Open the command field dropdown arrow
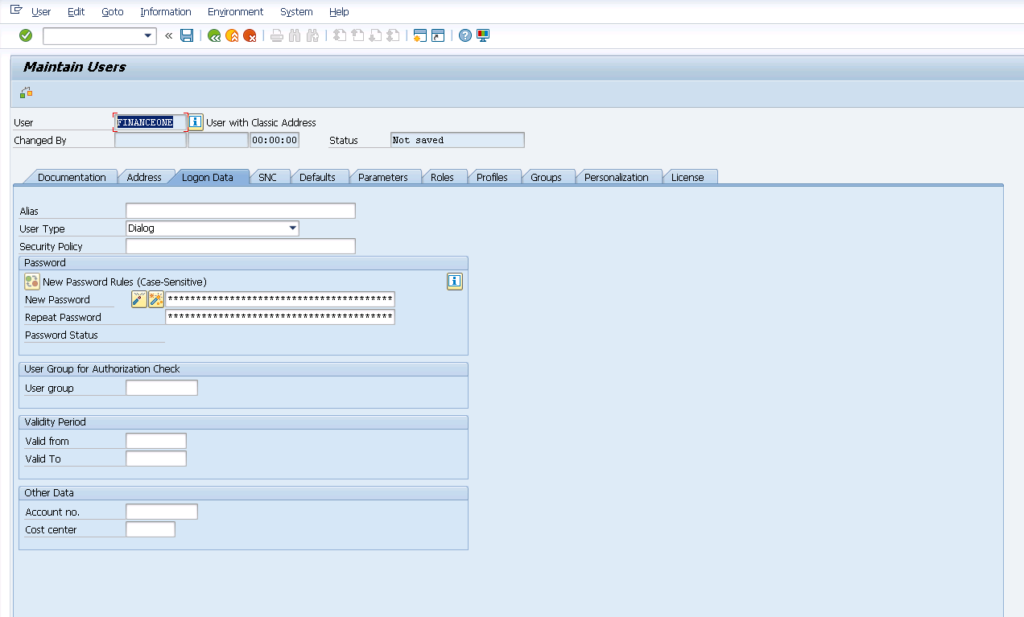Viewport: 1024px width, 617px height. click(x=148, y=36)
